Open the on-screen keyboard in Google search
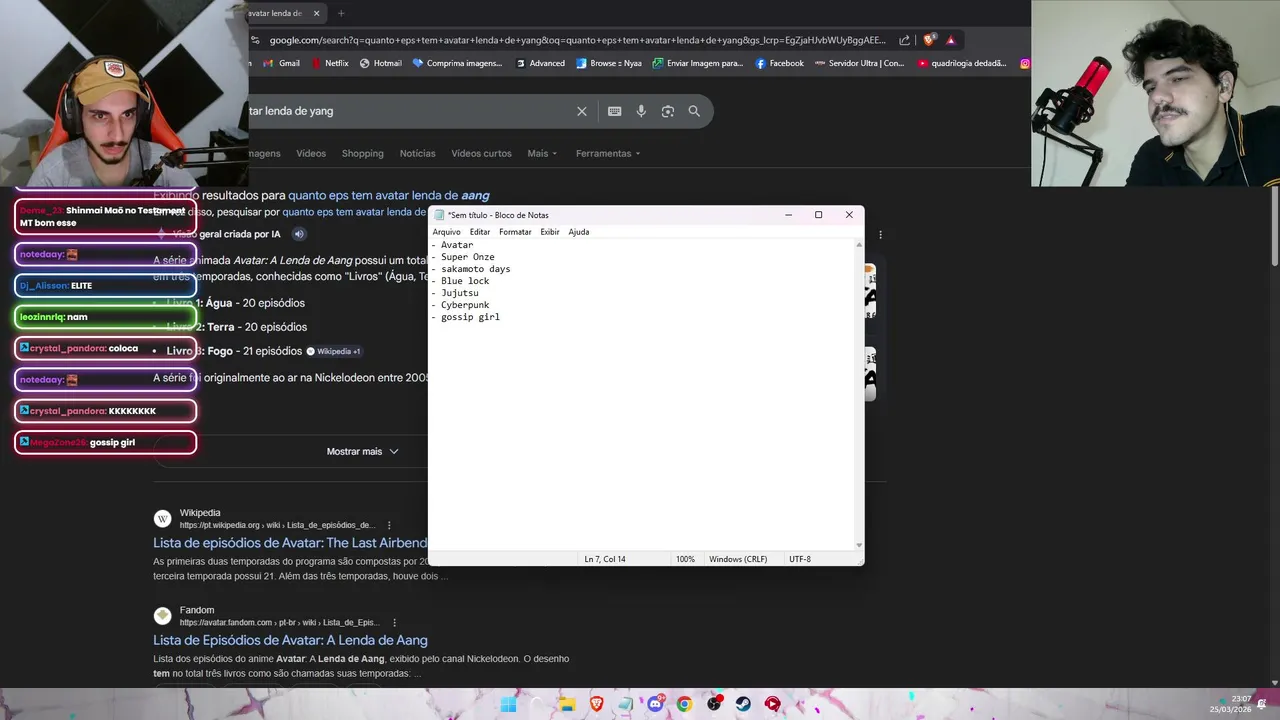1280x720 pixels. 614,111
